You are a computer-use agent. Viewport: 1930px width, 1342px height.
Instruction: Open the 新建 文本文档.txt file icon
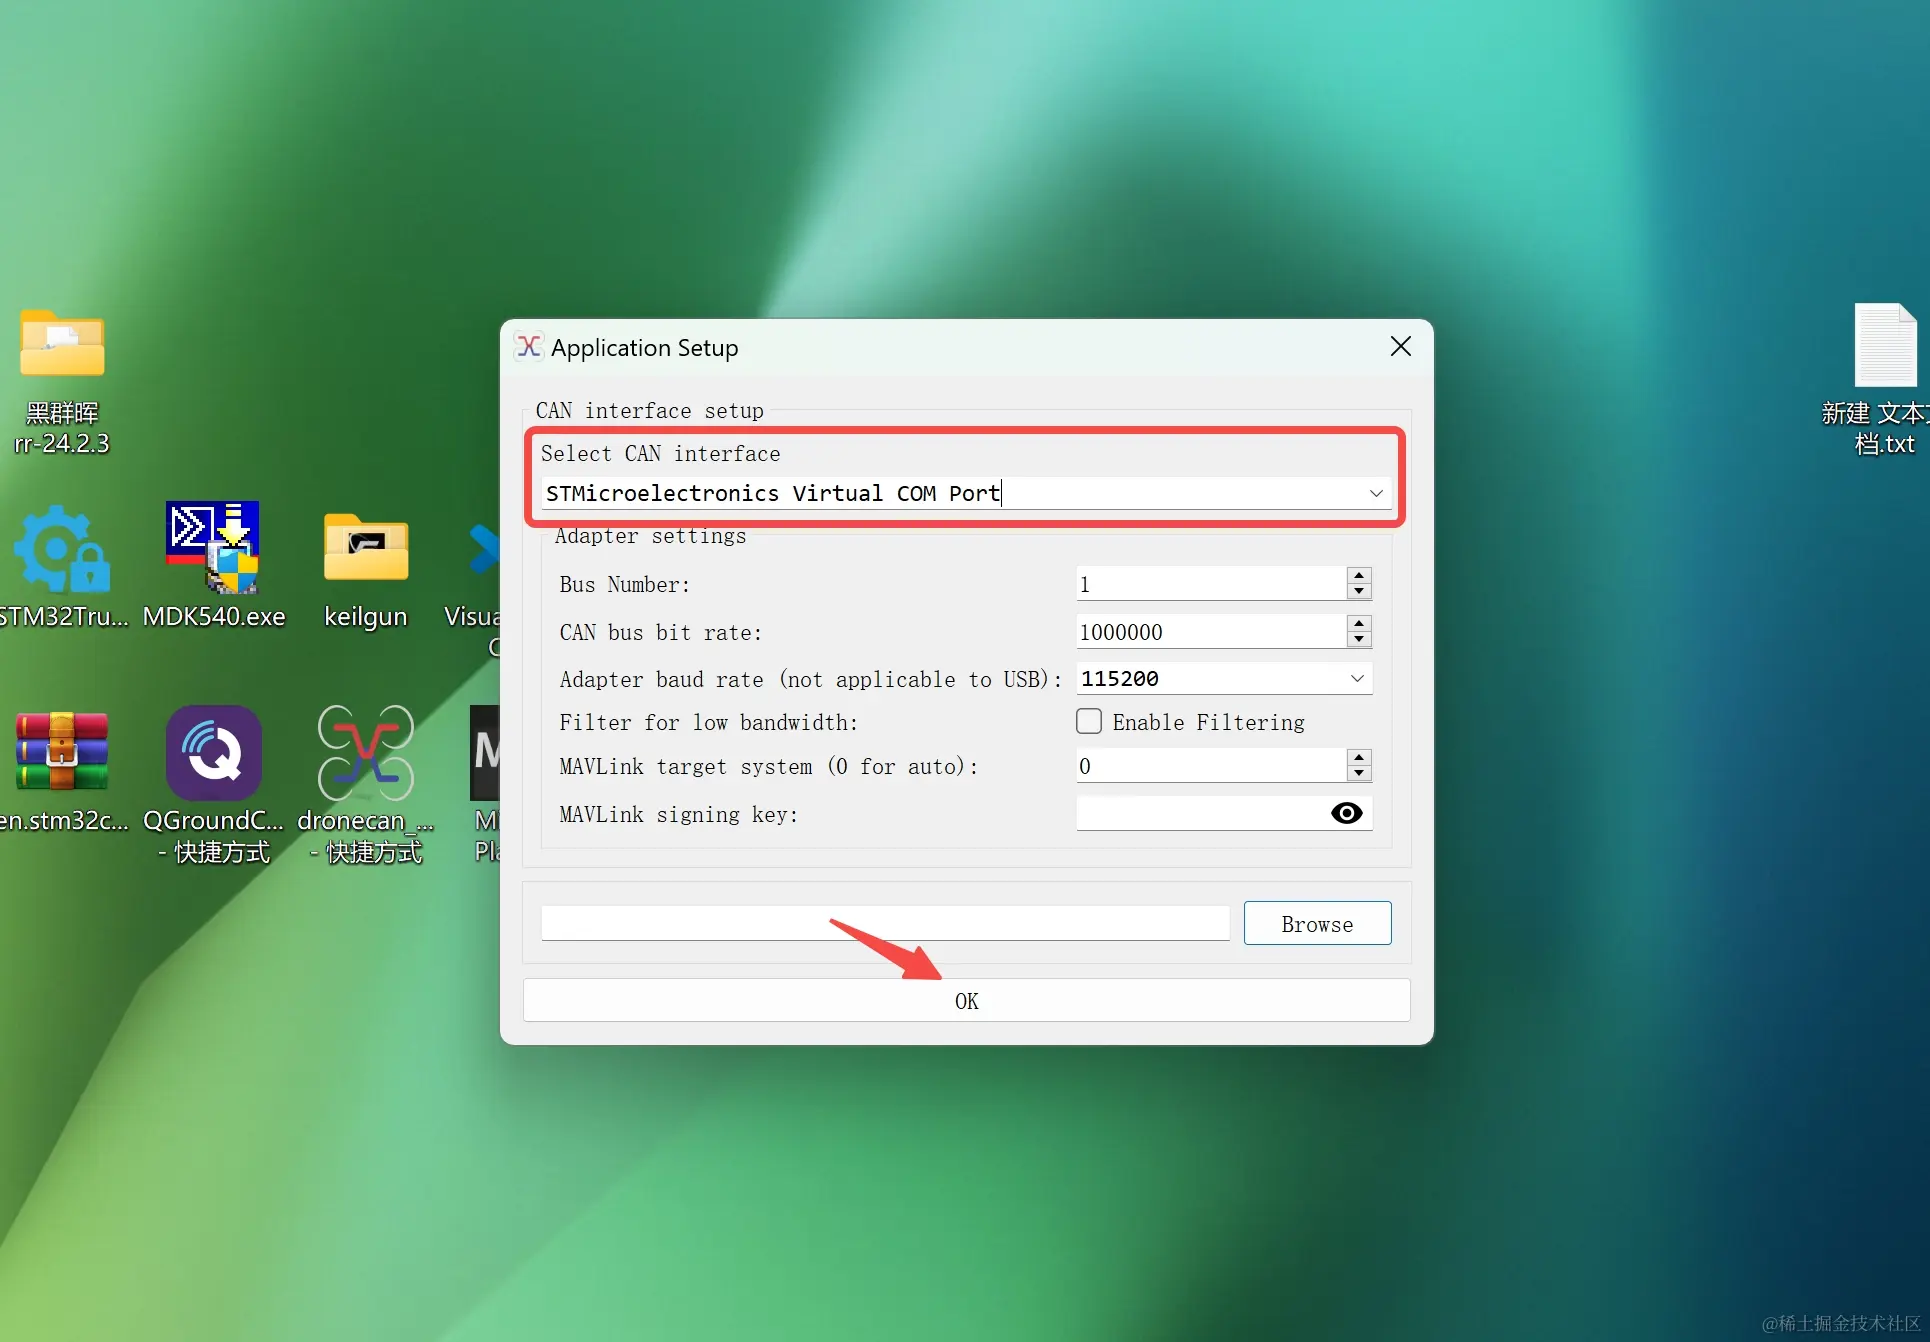[x=1884, y=347]
